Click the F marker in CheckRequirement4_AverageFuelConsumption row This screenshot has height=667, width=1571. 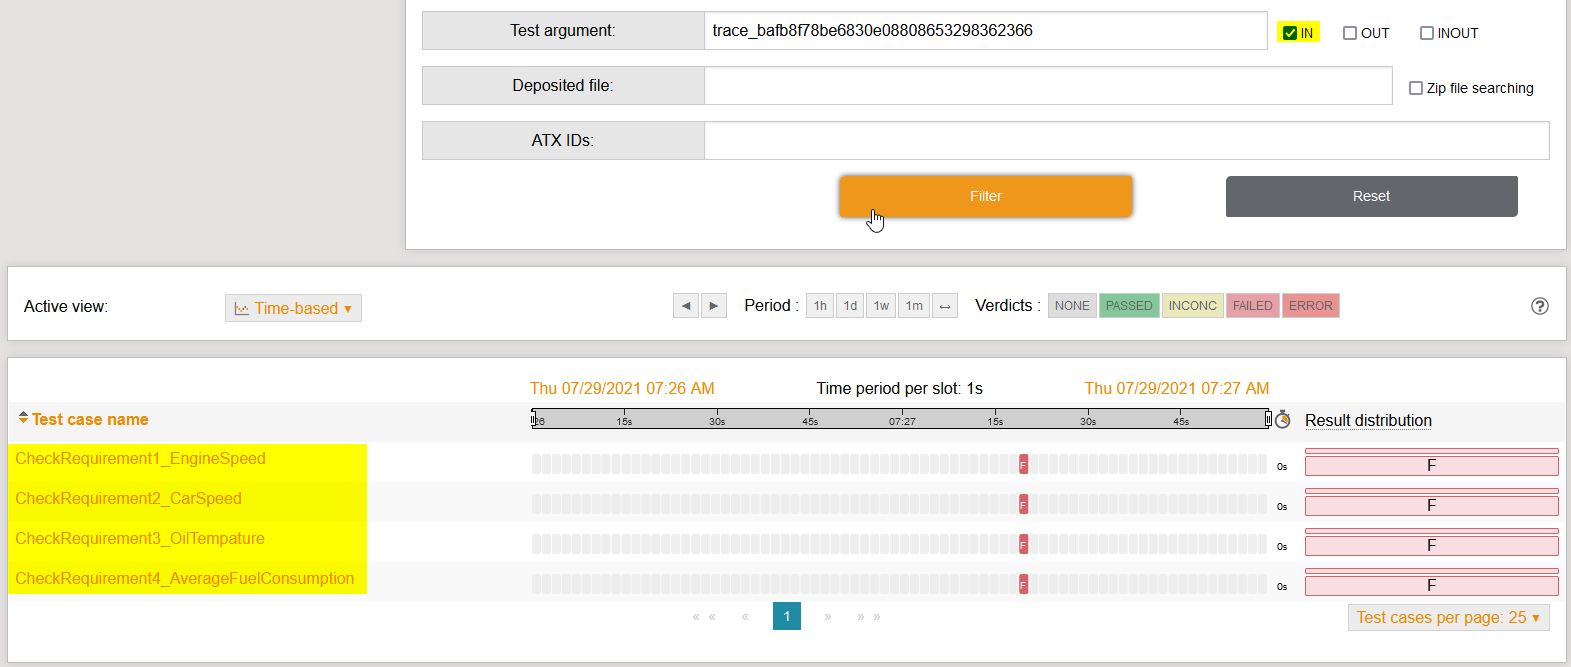[1023, 584]
